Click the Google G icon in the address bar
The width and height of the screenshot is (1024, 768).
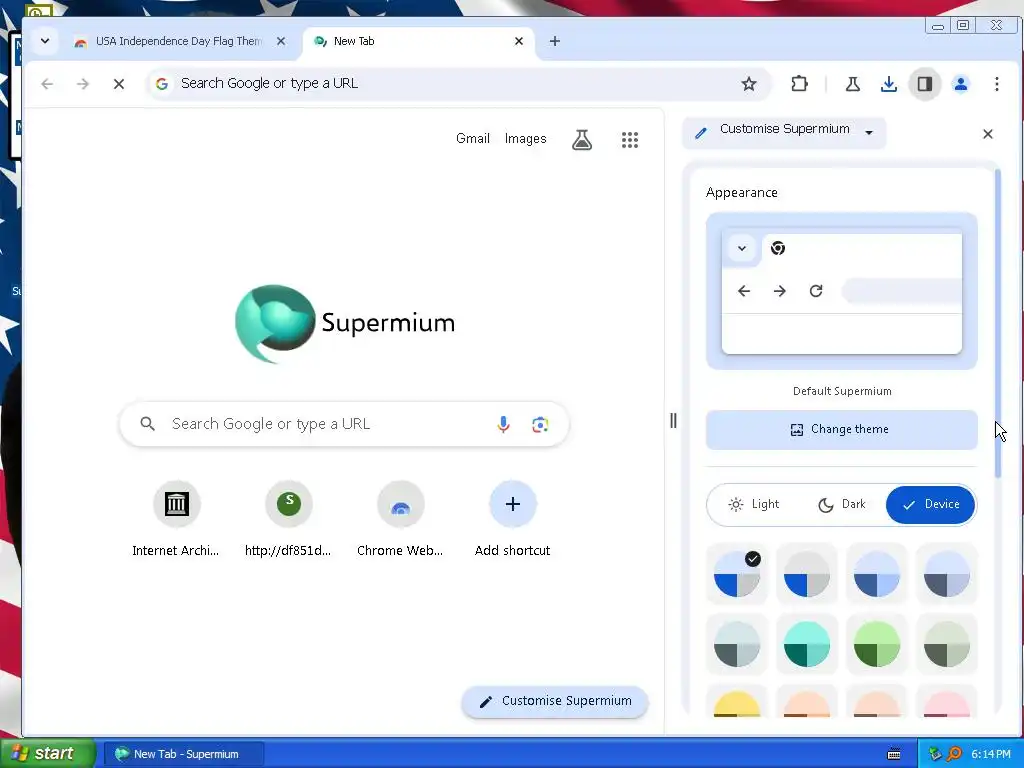[162, 84]
